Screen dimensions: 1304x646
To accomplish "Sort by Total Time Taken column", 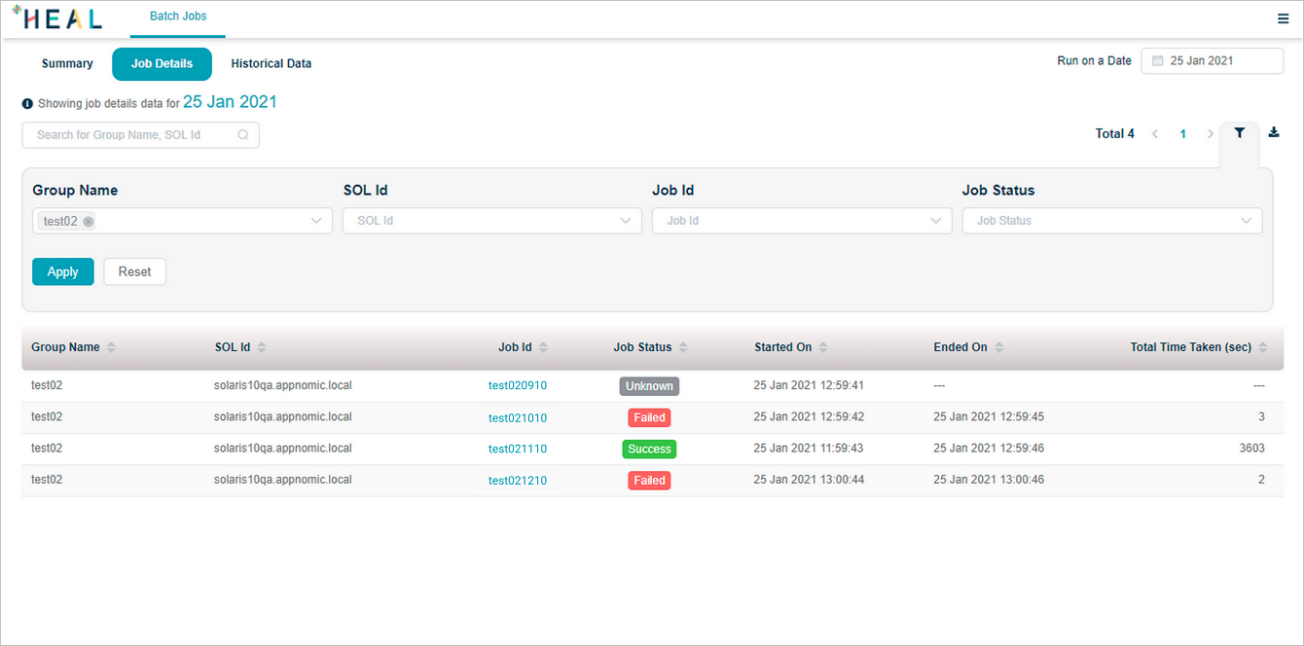I will point(1263,348).
